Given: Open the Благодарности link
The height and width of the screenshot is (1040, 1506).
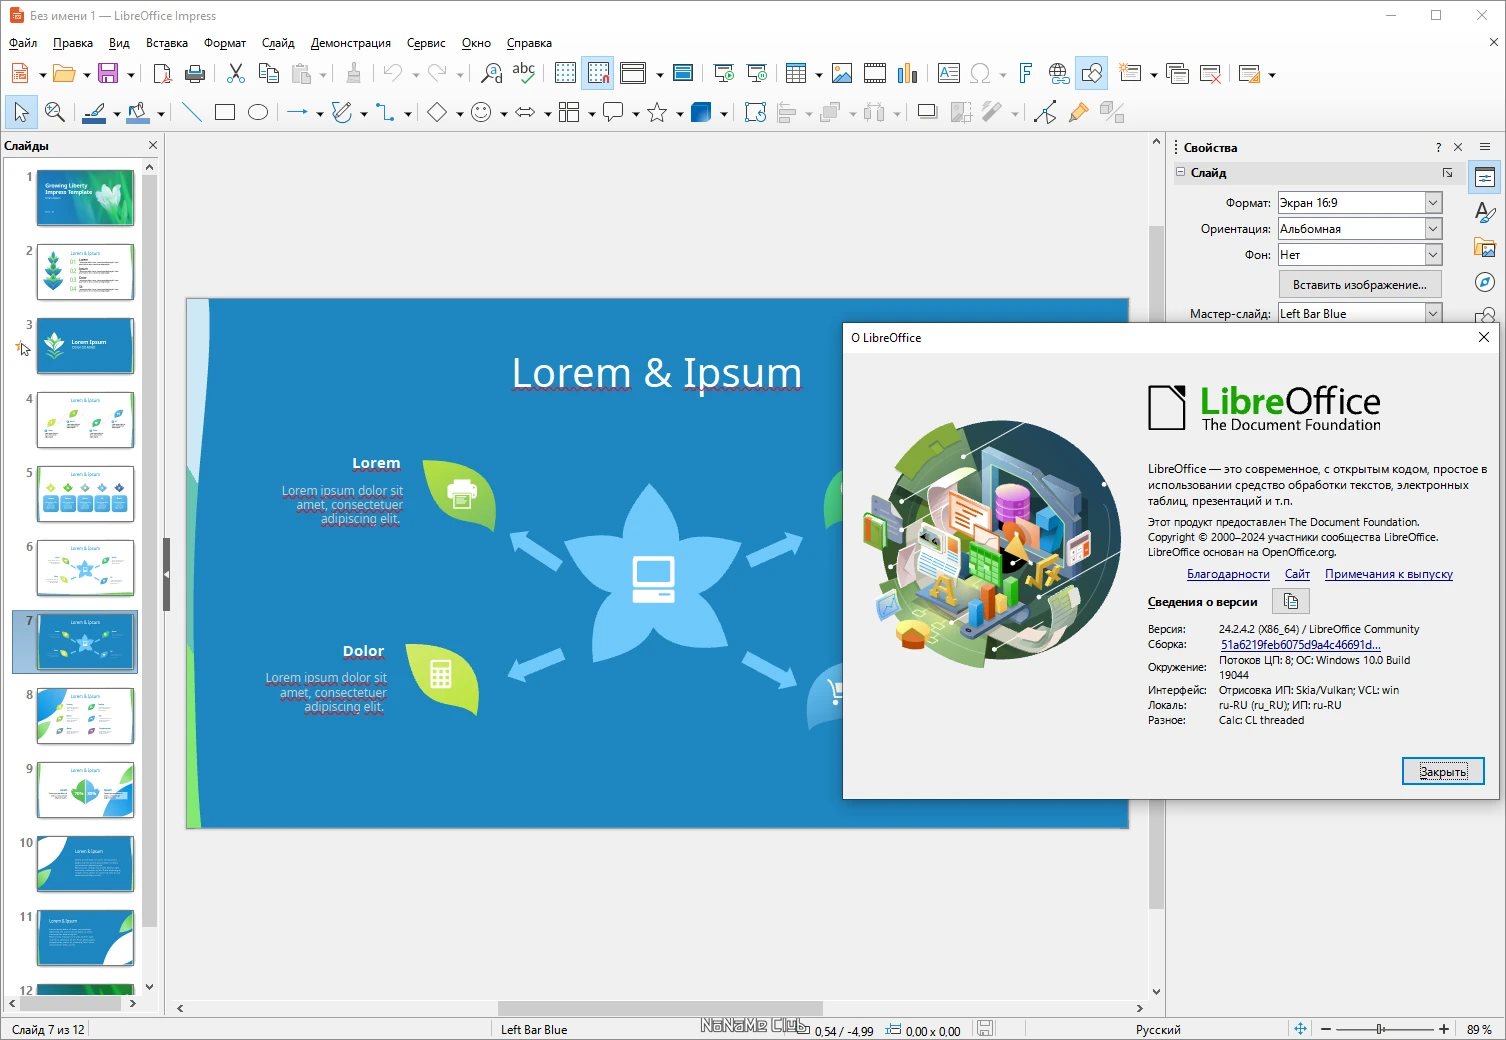Looking at the screenshot, I should pos(1228,574).
